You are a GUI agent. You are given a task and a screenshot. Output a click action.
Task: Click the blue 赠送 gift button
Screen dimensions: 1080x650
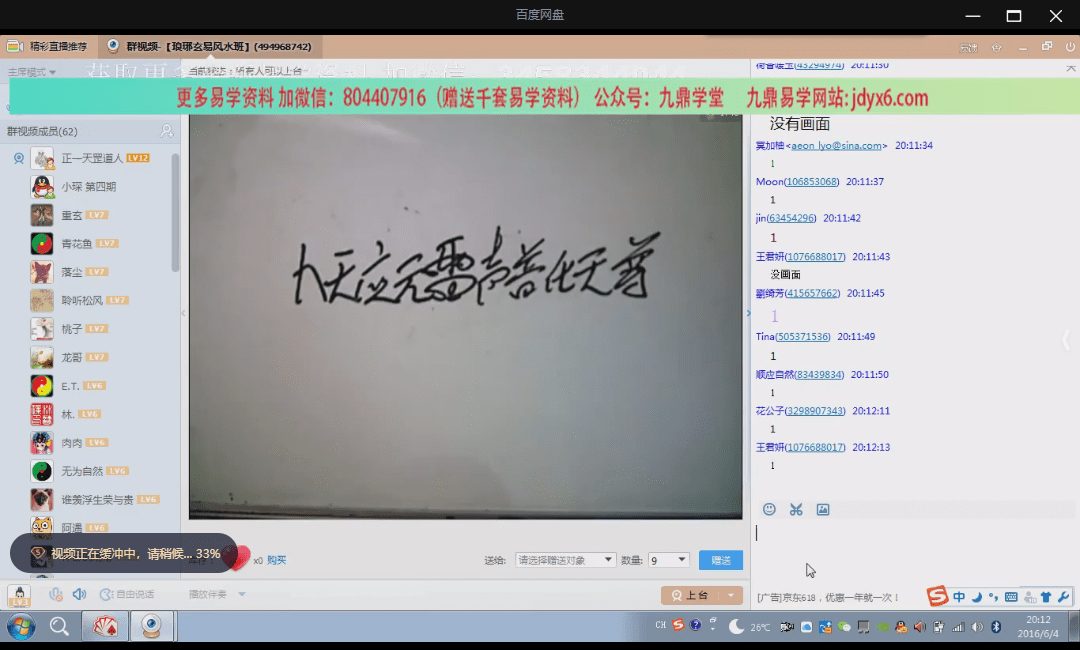(720, 560)
